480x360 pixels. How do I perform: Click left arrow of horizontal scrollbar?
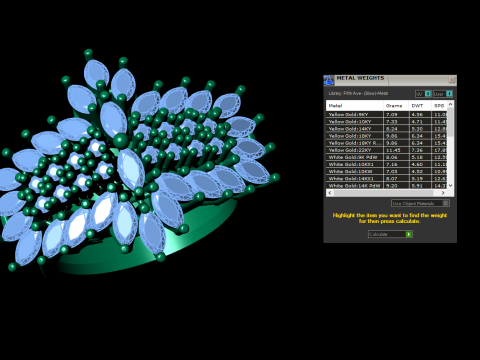(330, 193)
